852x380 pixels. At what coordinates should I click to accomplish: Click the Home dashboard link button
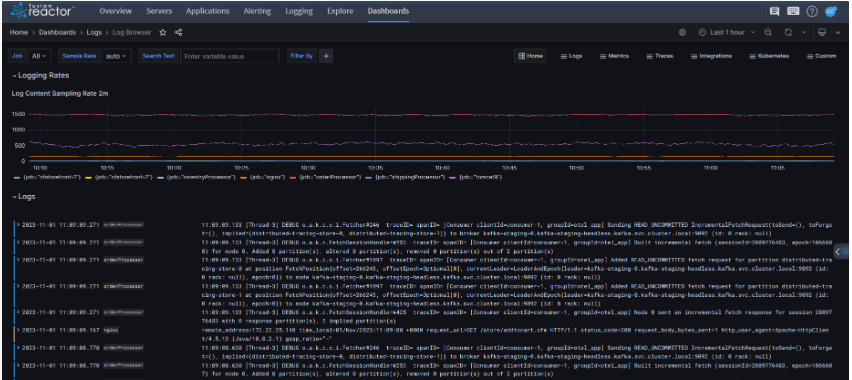pos(530,56)
